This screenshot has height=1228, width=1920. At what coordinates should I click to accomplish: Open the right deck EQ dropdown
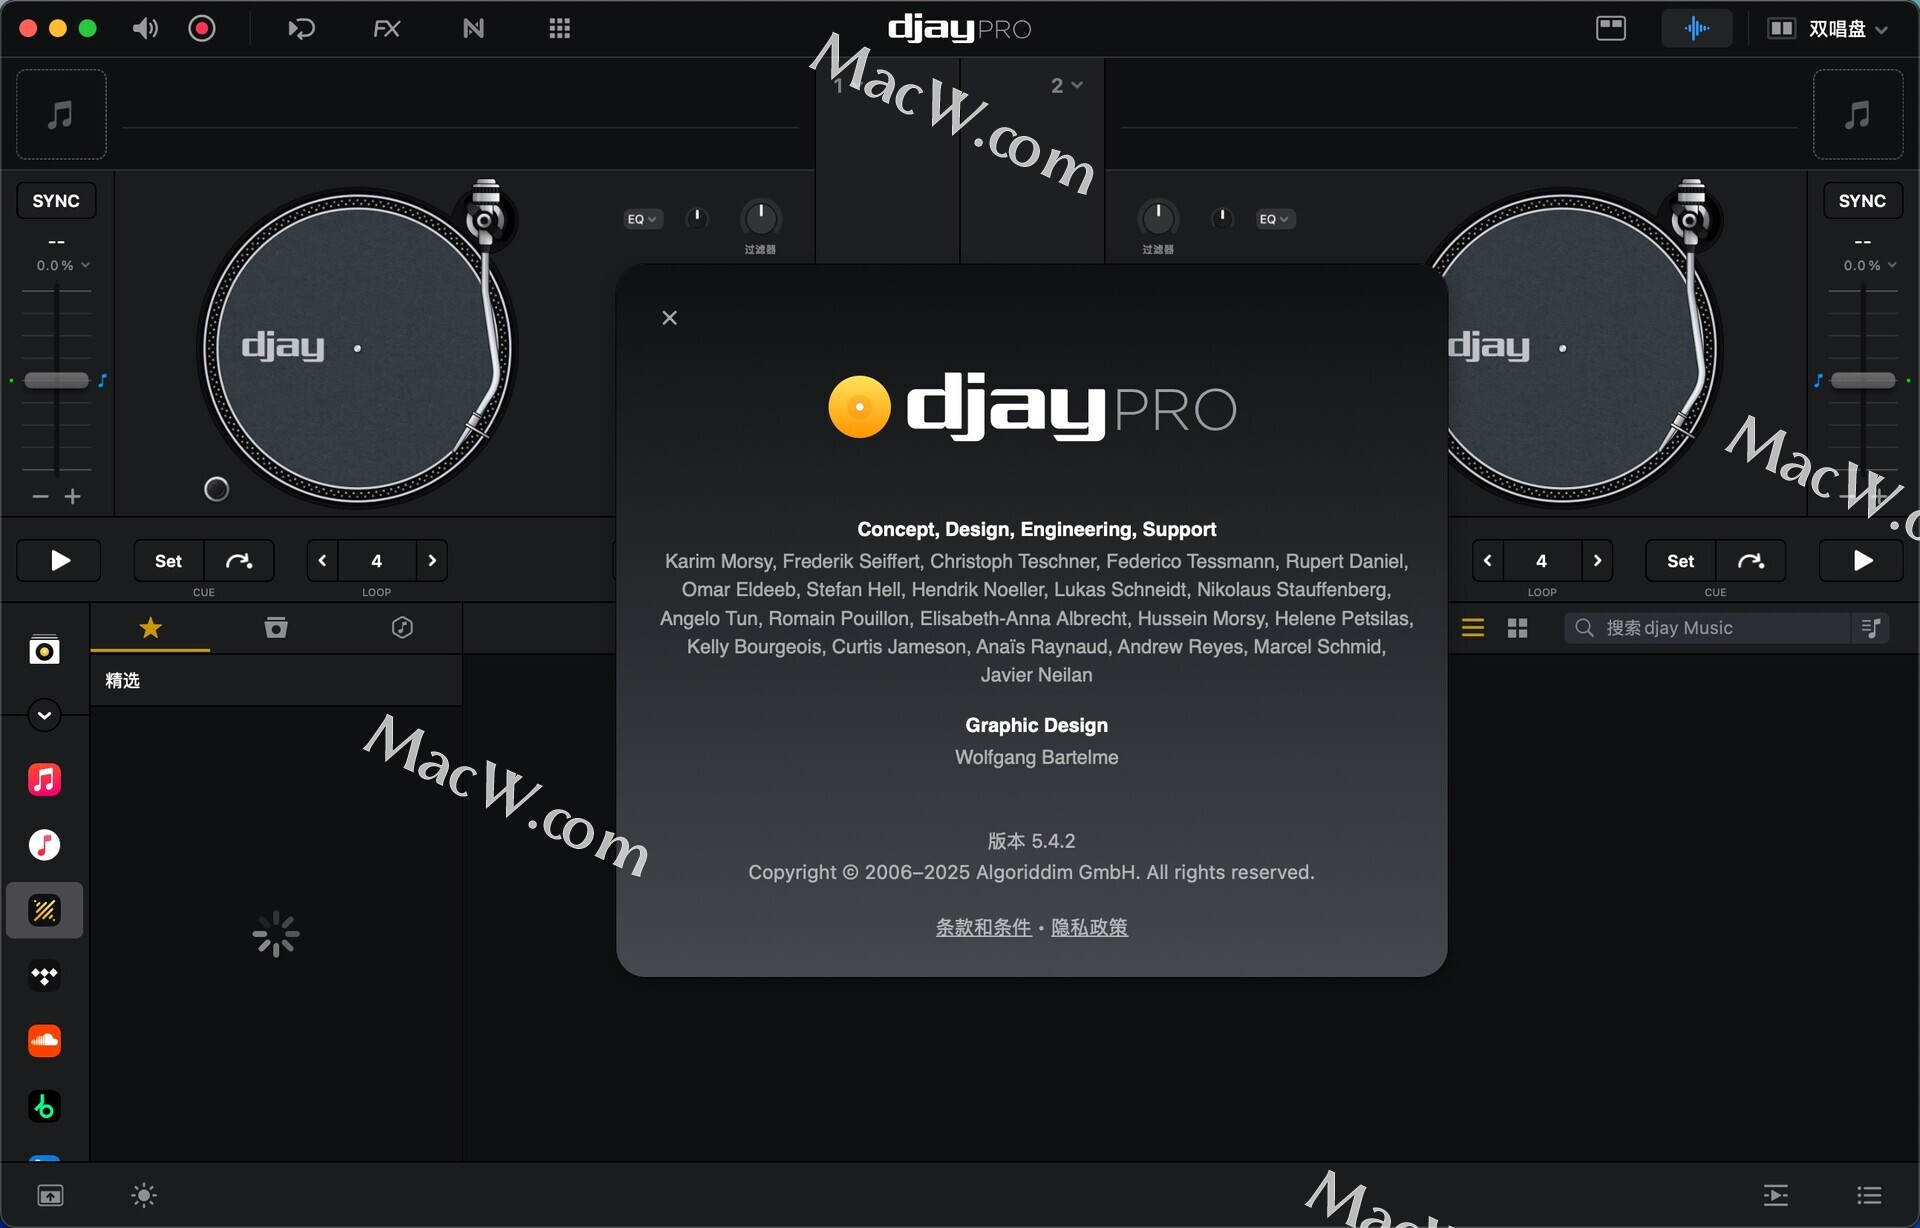click(1275, 219)
